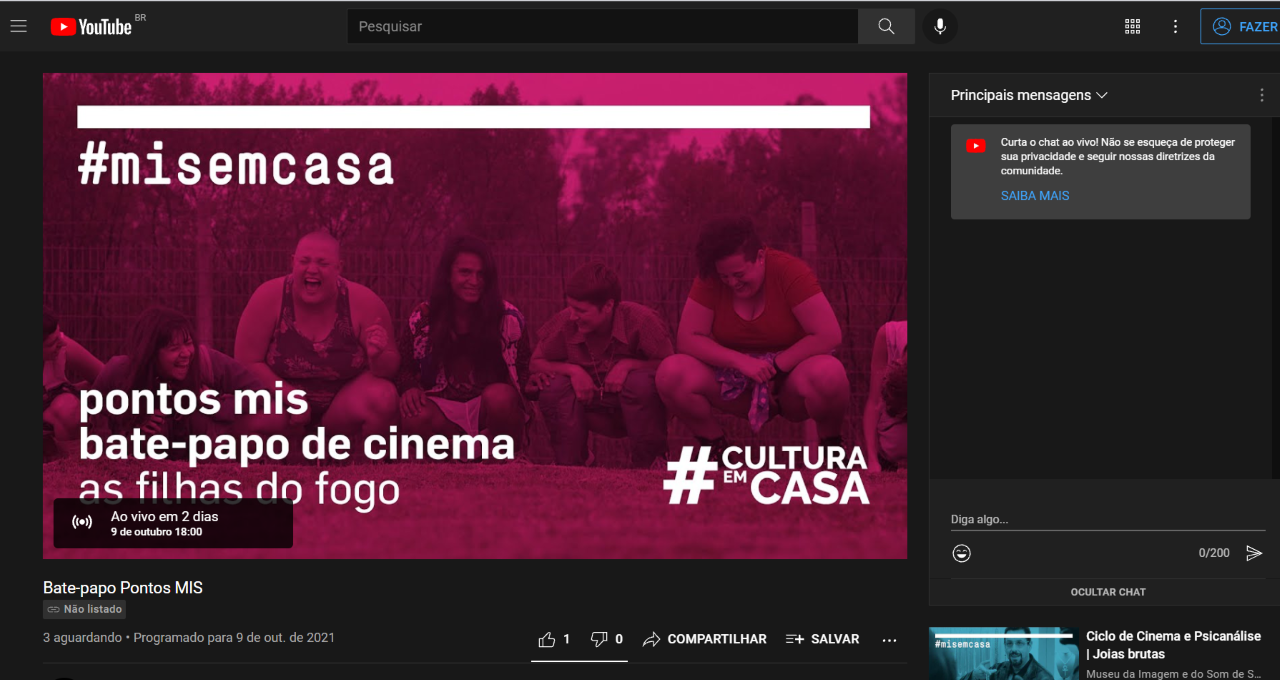Image resolution: width=1280 pixels, height=680 pixels.
Task: Click the Fazer login button
Action: coord(1243,27)
